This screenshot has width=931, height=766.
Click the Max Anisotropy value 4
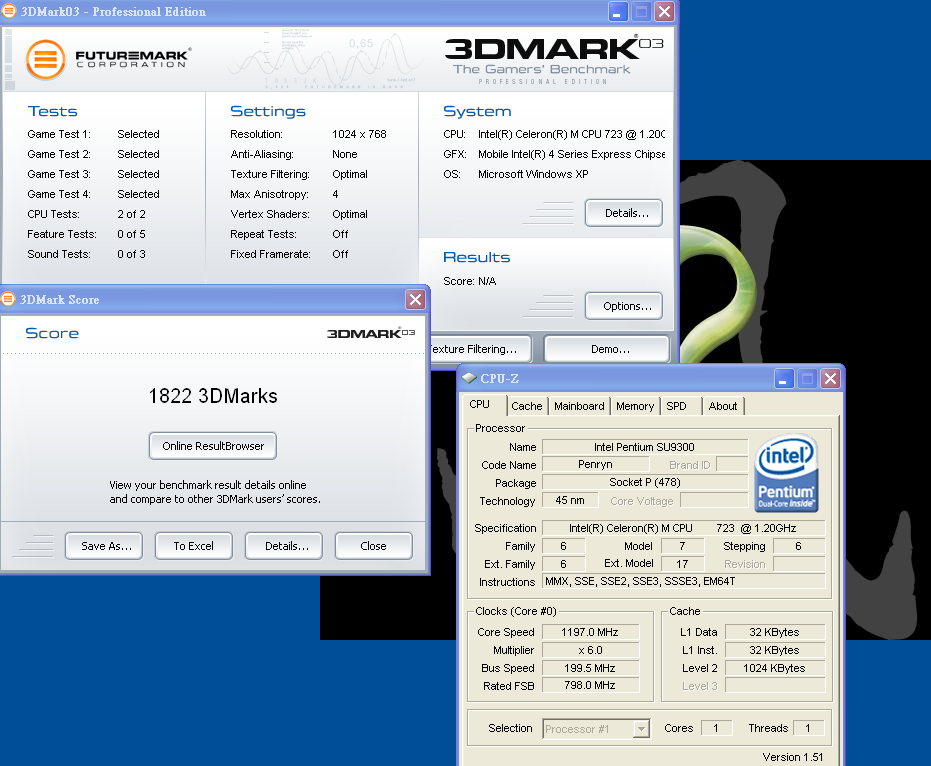point(335,194)
